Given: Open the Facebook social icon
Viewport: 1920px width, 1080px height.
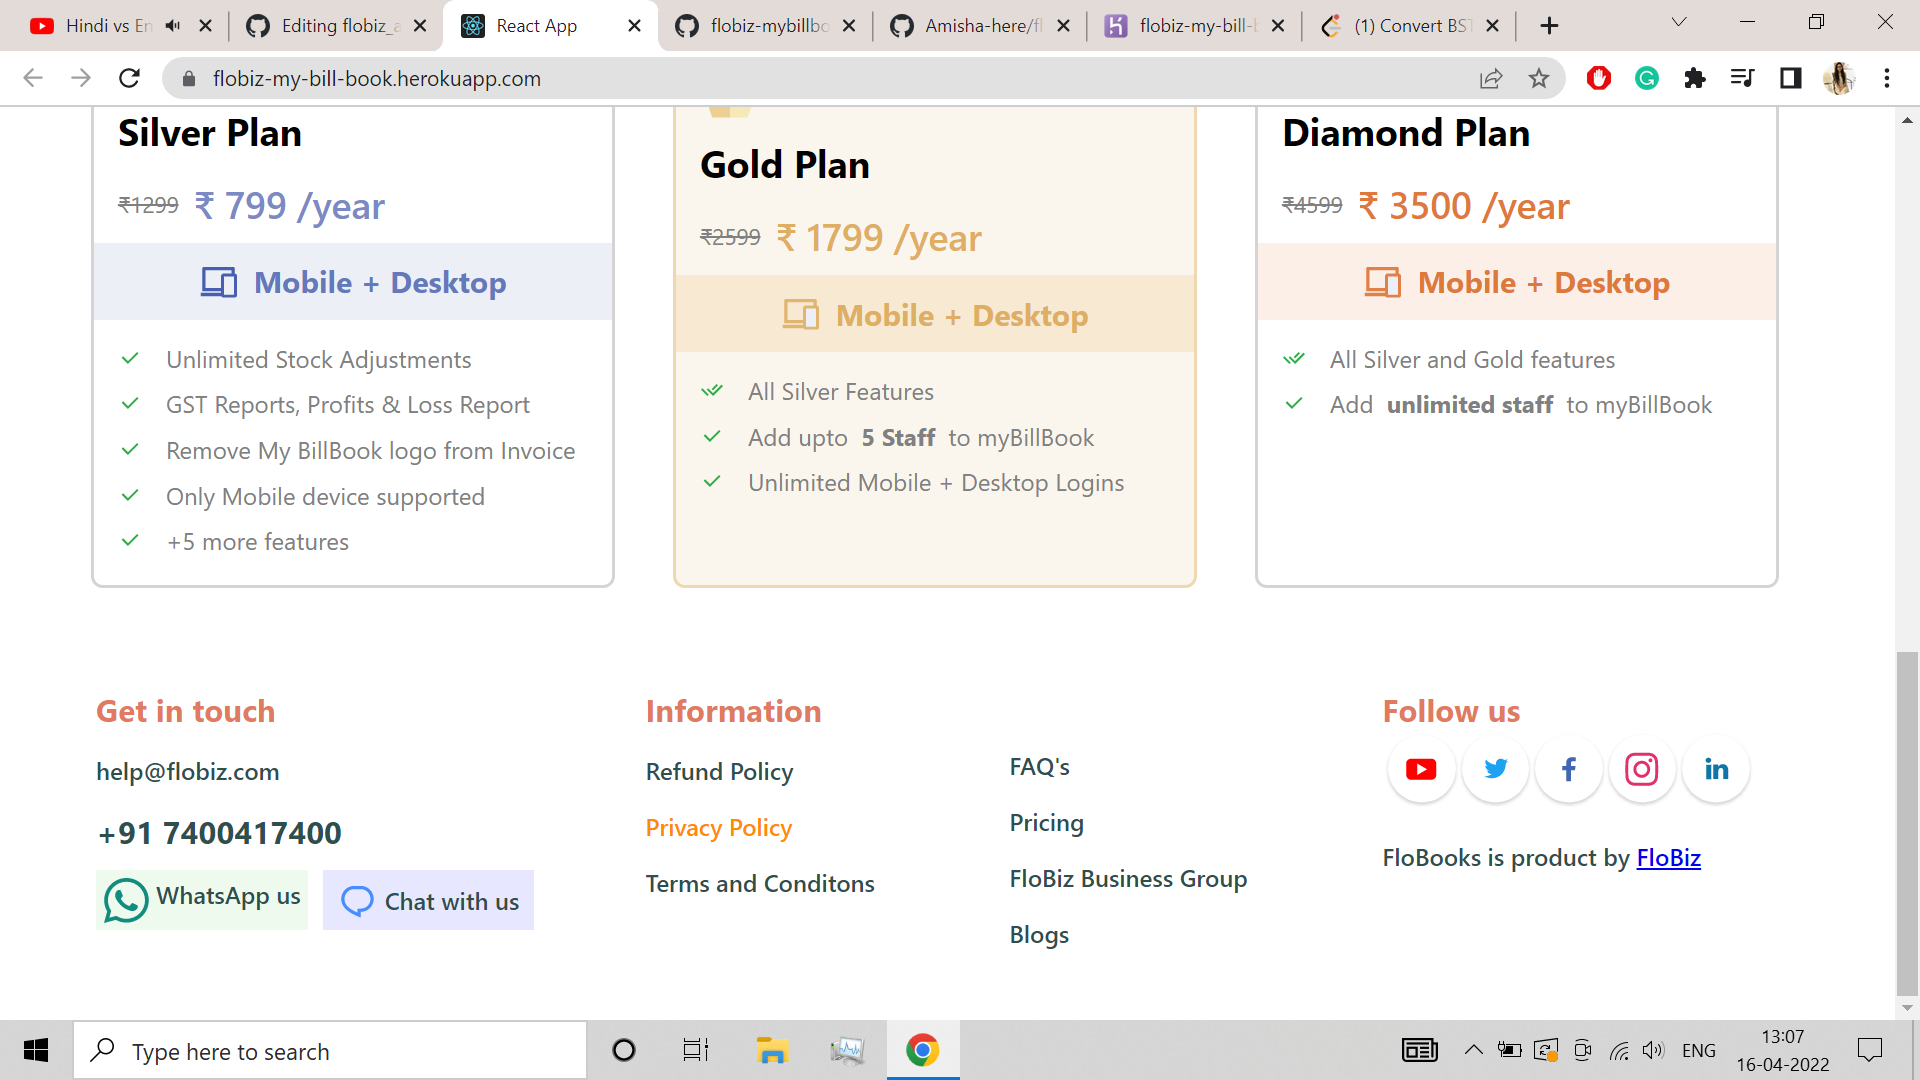Looking at the screenshot, I should (x=1568, y=769).
